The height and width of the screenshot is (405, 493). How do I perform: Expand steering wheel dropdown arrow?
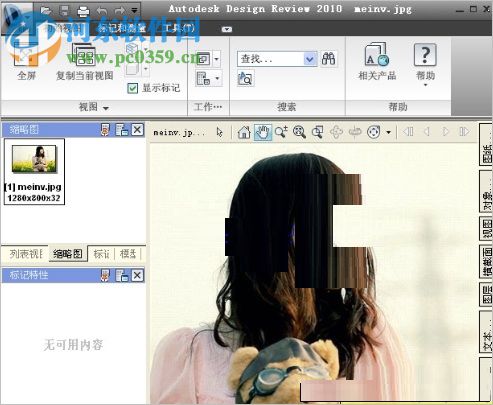click(388, 133)
